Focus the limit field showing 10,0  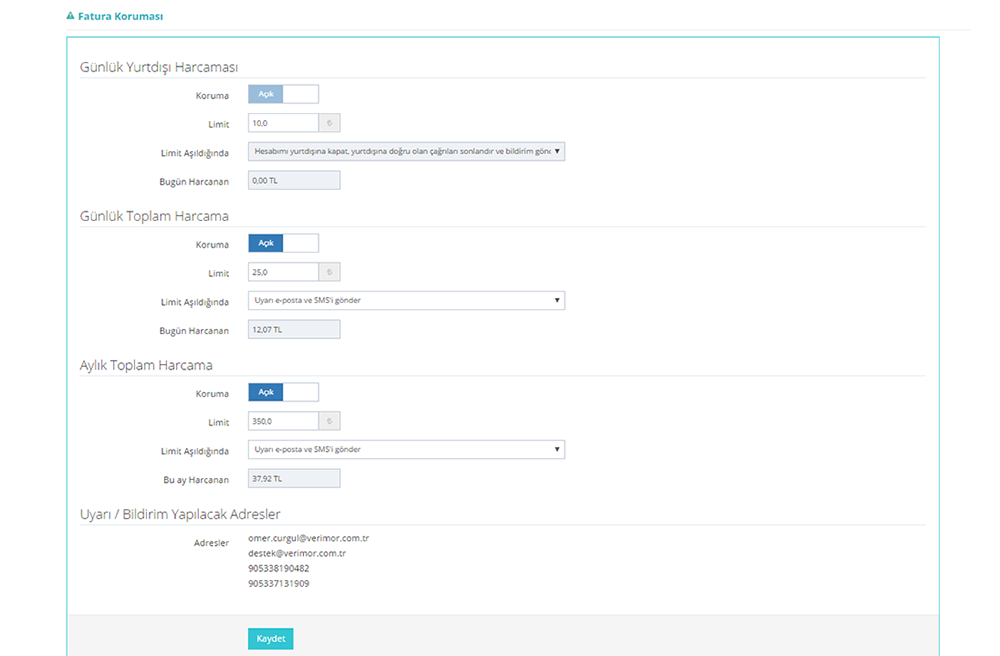coord(283,124)
